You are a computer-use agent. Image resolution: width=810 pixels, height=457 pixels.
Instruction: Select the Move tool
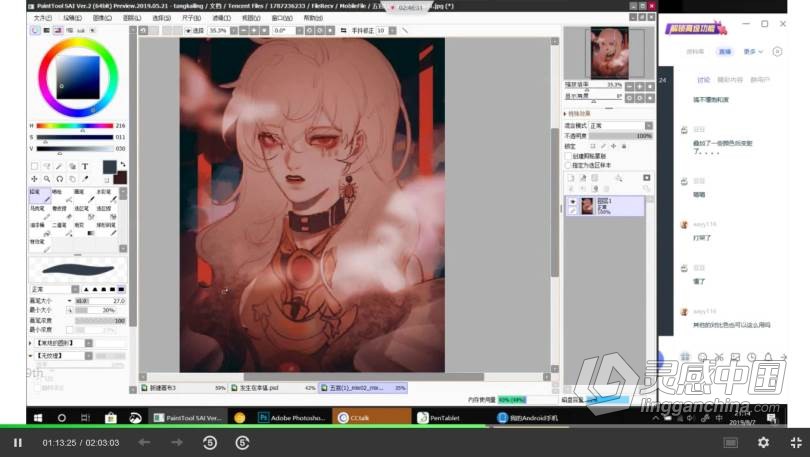pyautogui.click(x=34, y=179)
